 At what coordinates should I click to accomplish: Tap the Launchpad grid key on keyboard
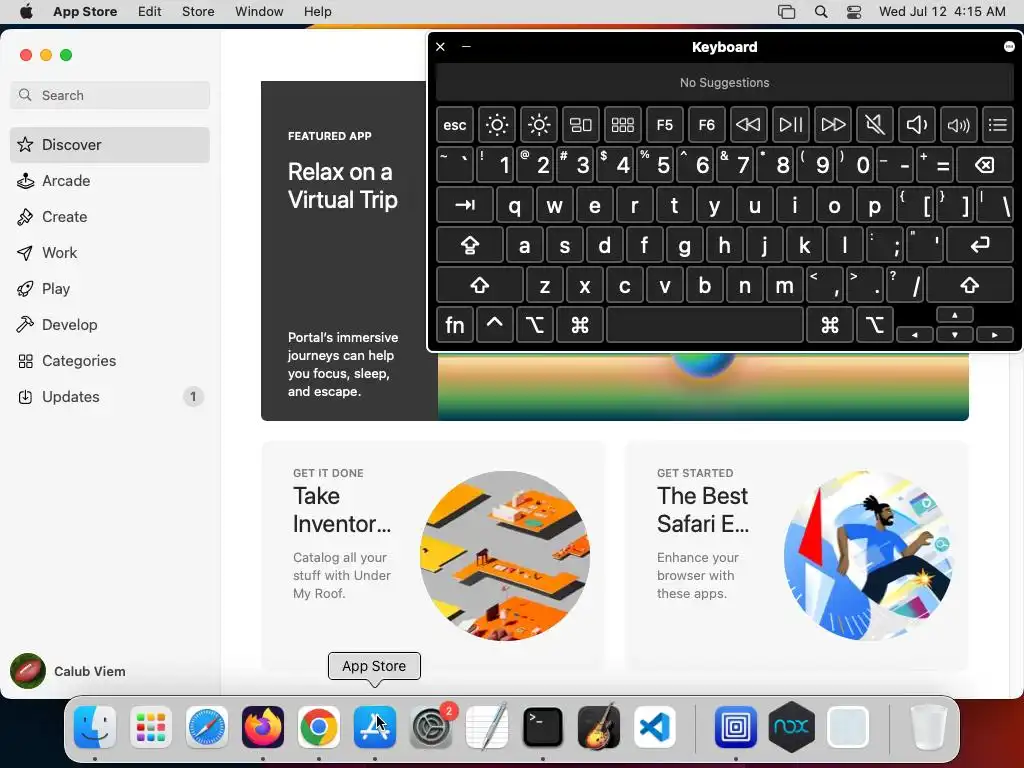[x=622, y=125]
